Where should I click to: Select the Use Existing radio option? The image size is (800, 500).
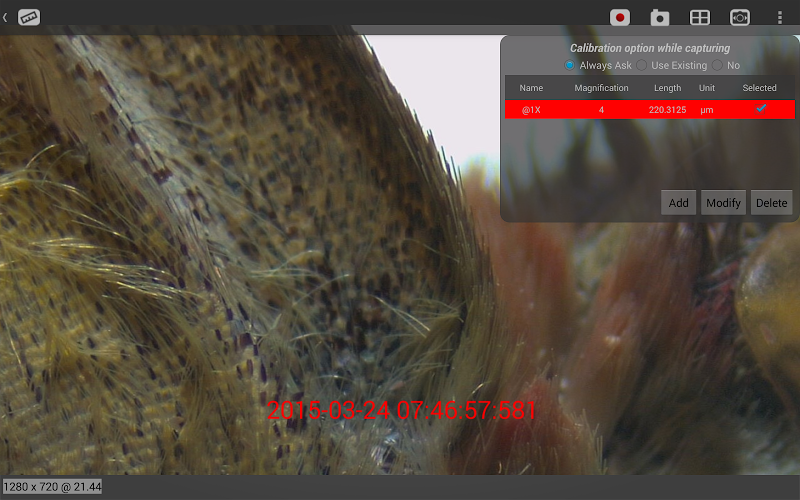642,65
